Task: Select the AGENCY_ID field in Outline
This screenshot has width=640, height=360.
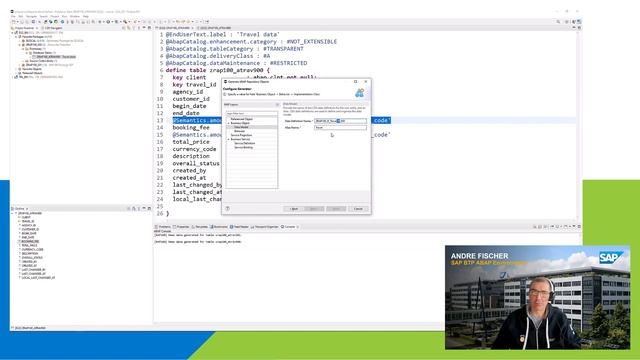Action: click(x=29, y=225)
